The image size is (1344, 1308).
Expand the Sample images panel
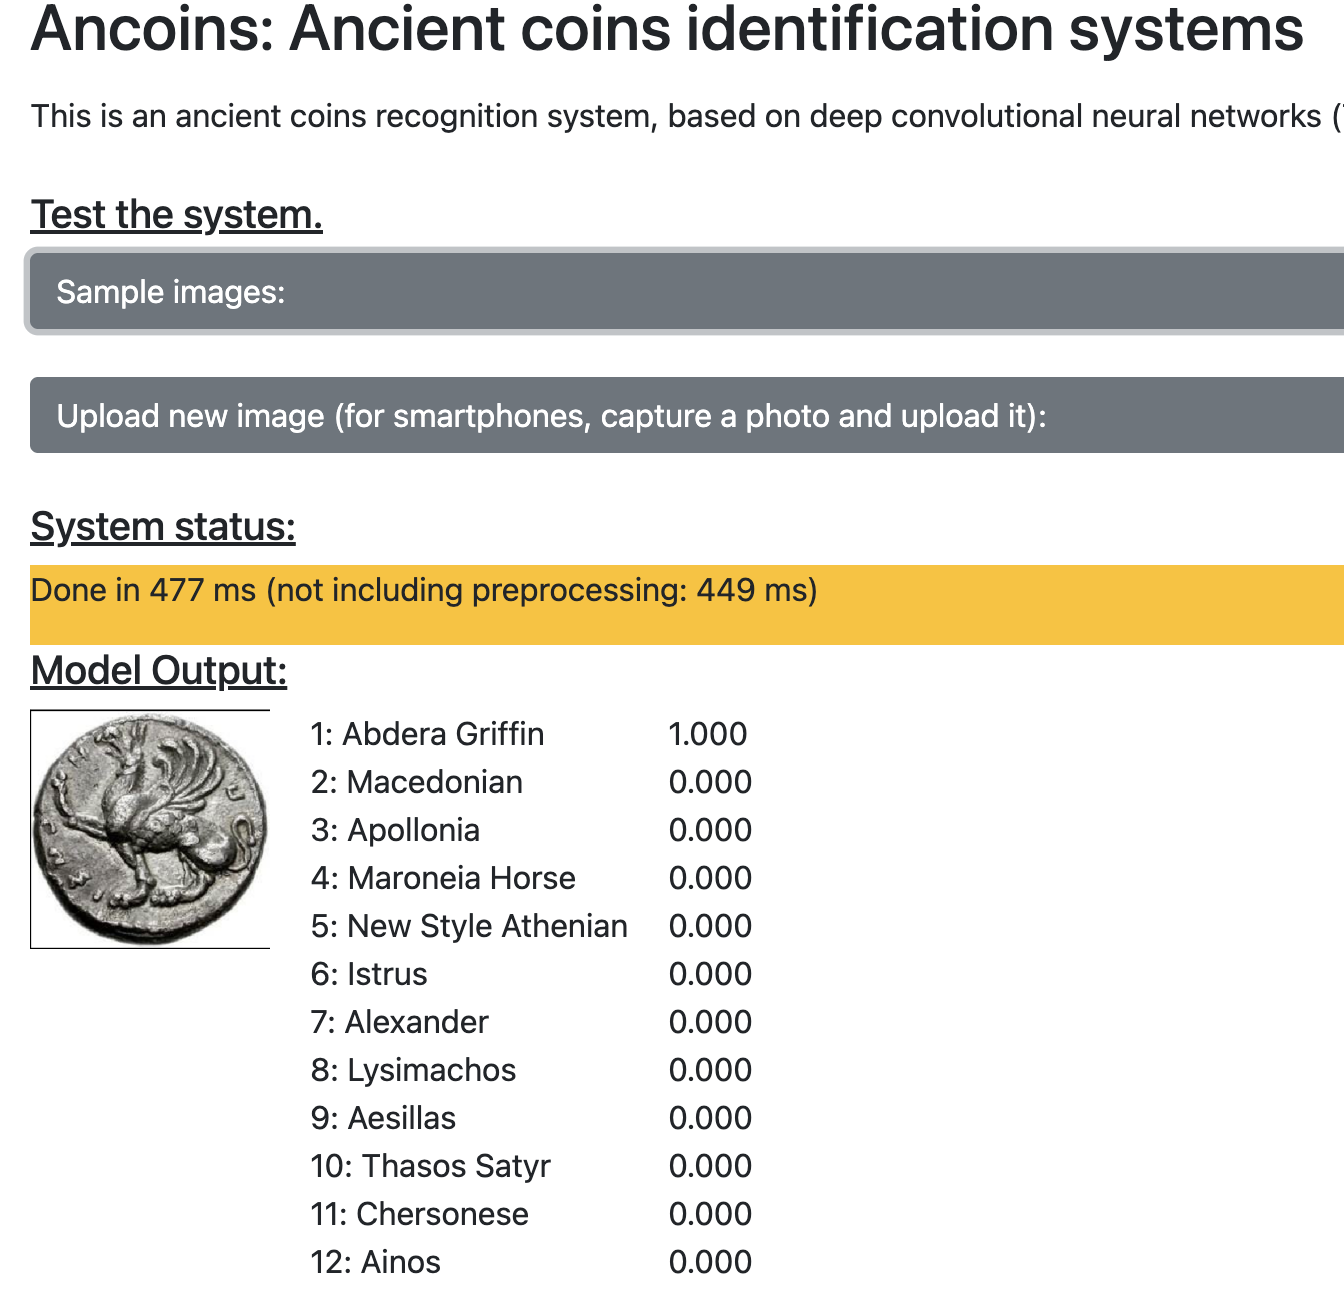170,291
